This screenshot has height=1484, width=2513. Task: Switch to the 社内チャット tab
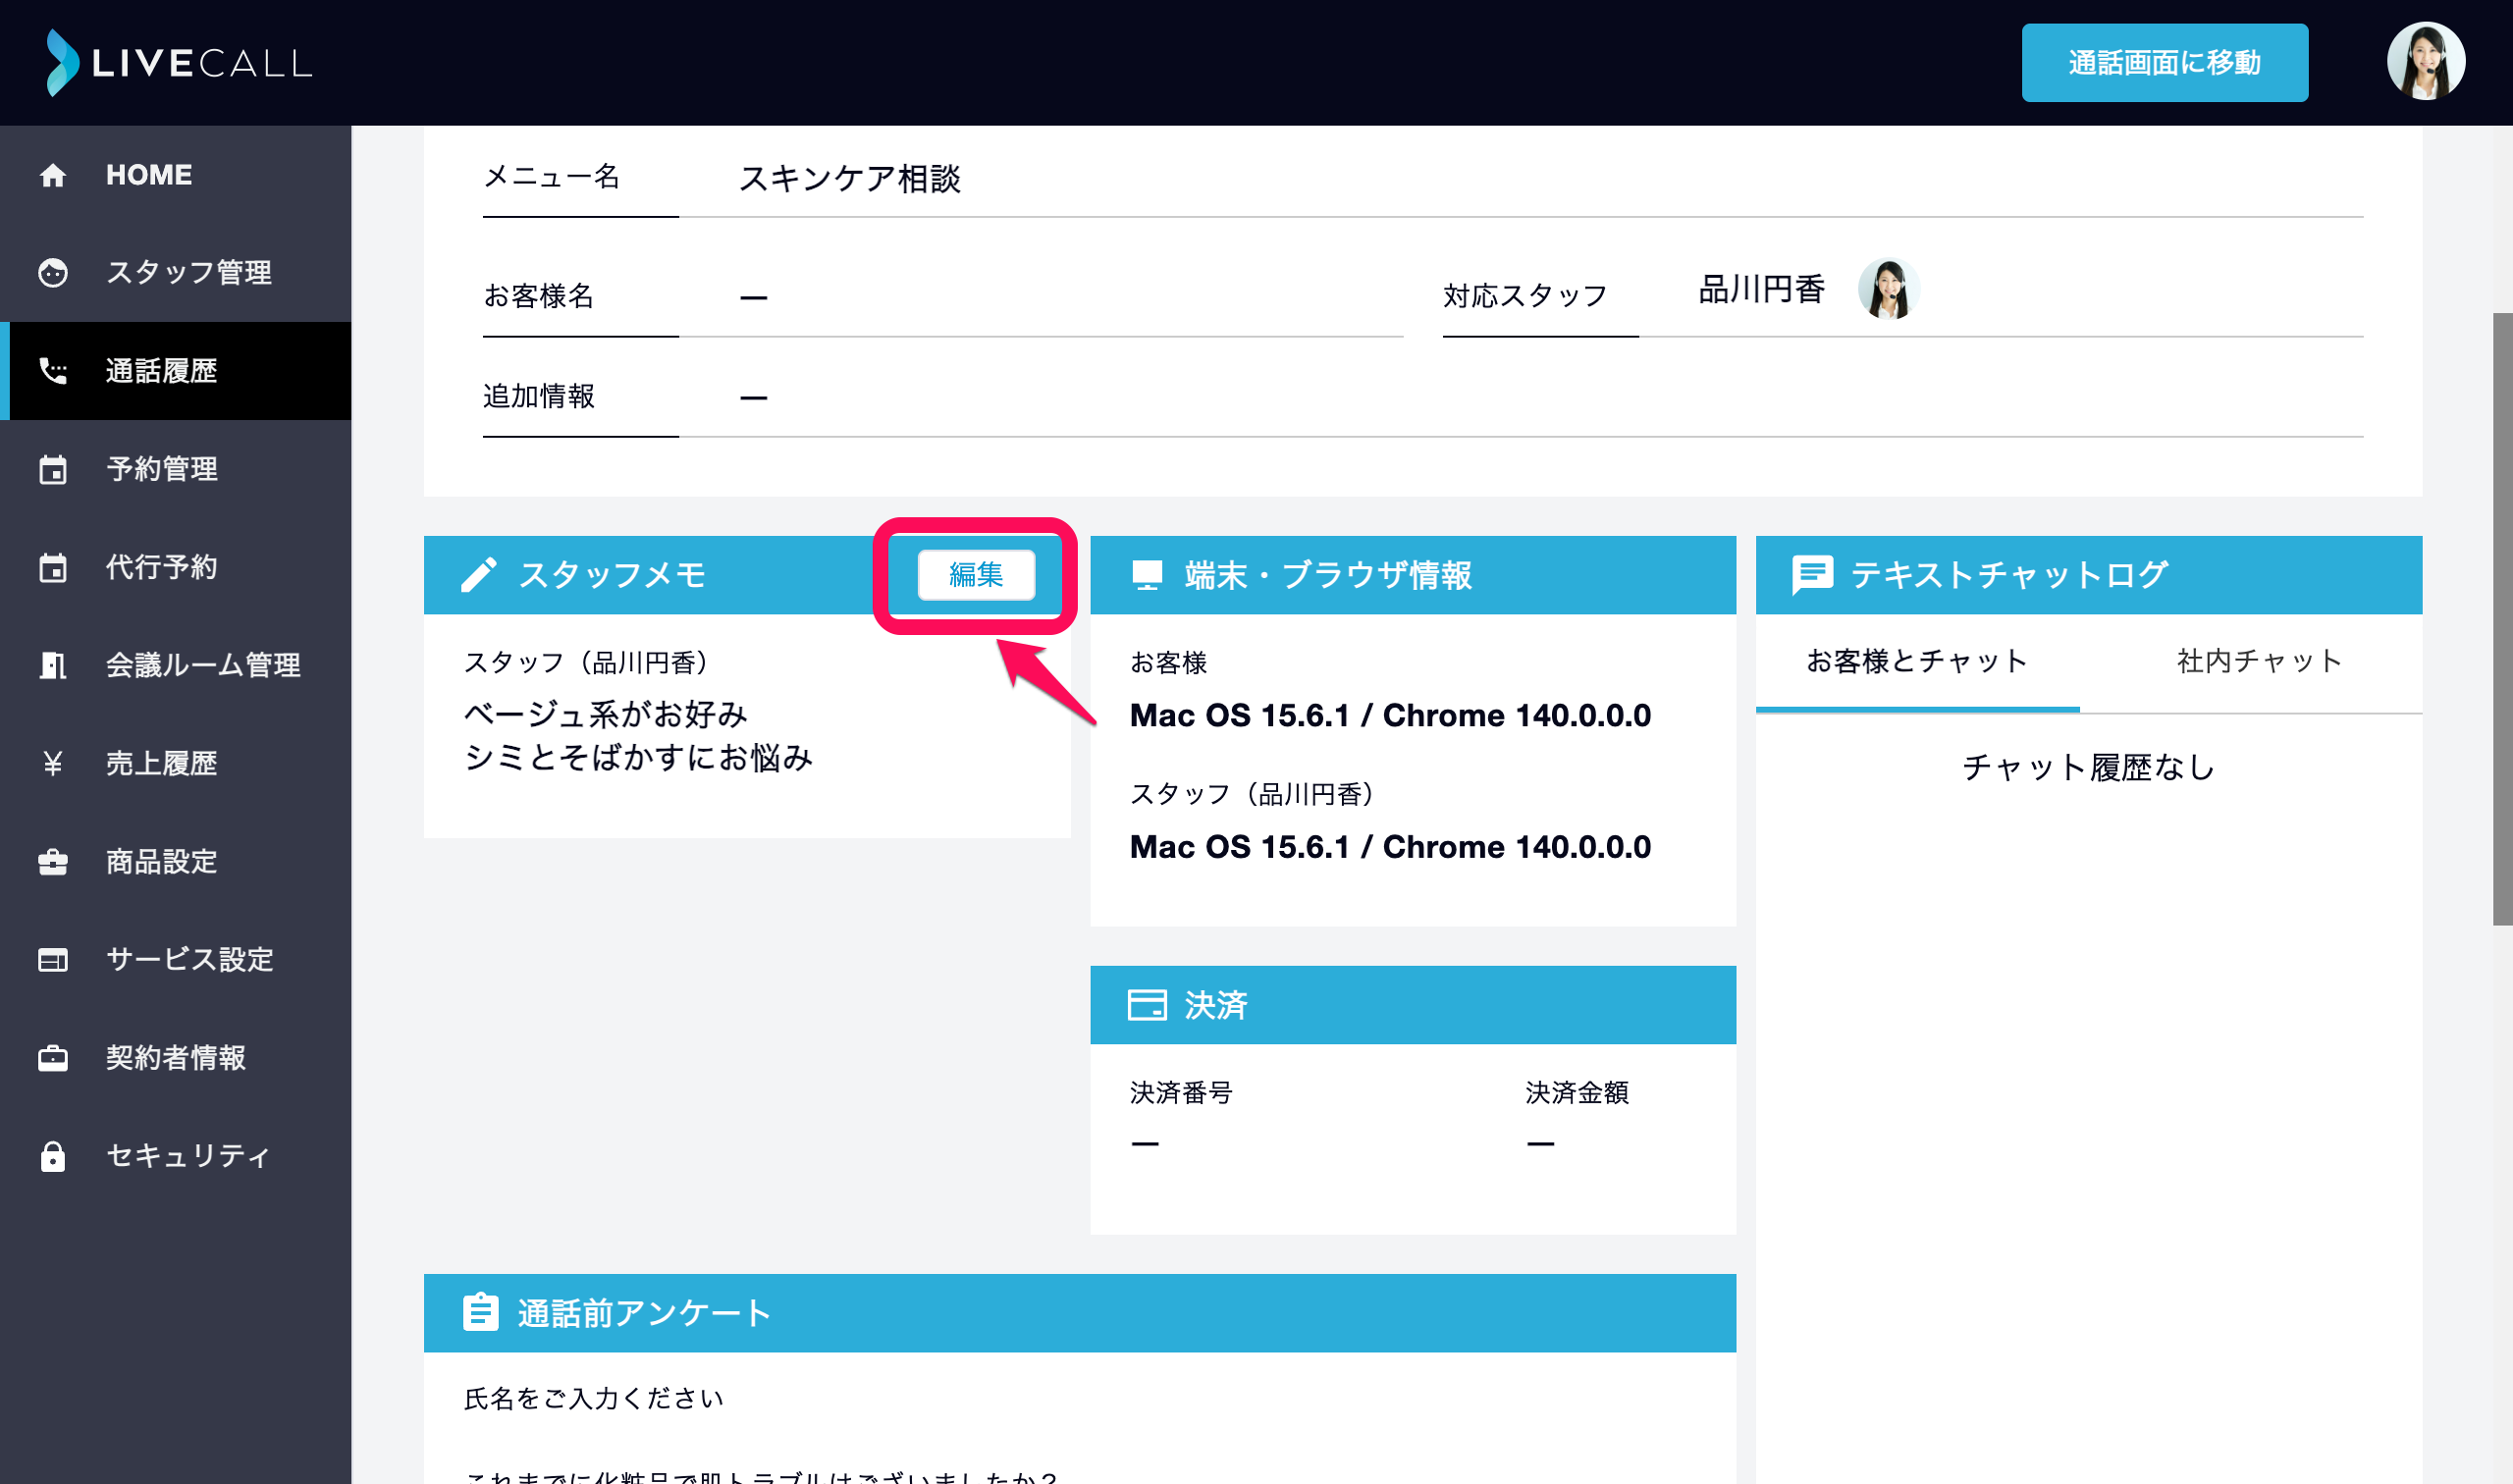(x=2258, y=661)
